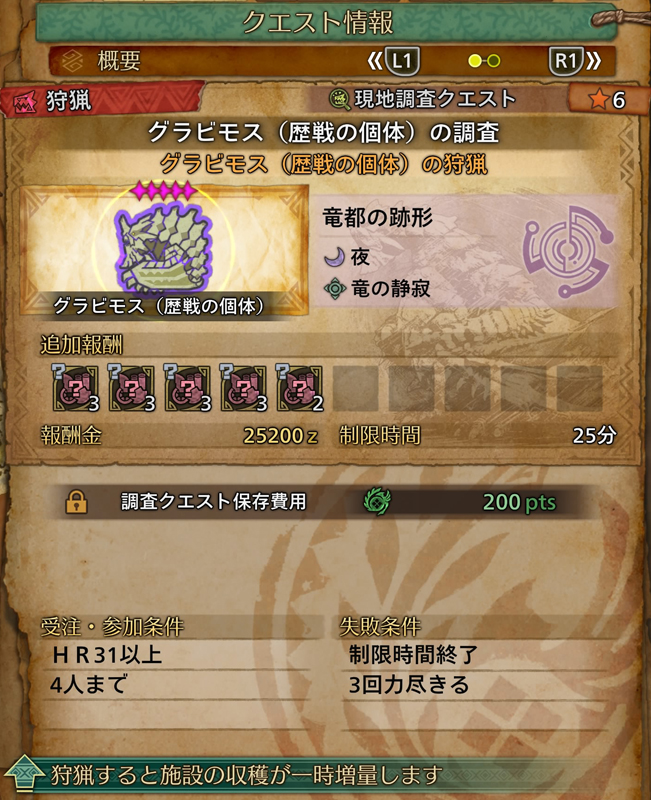This screenshot has height=800, width=651.
Task: Click the crescent moon night icon
Action: [334, 257]
